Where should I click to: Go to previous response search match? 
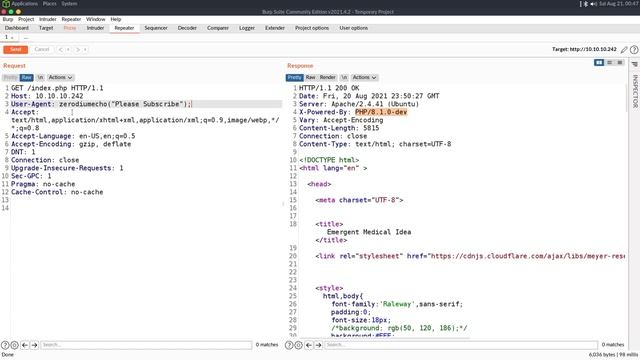[309, 345]
